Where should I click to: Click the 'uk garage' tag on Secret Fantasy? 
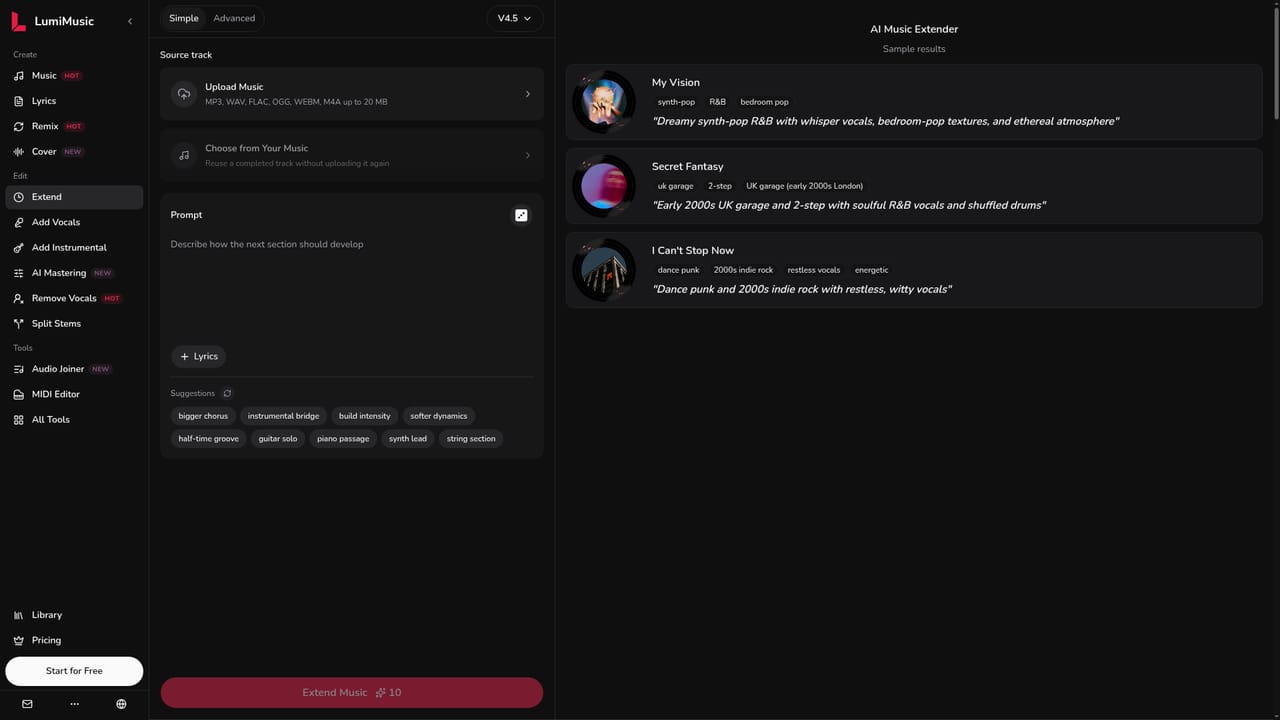pyautogui.click(x=676, y=186)
